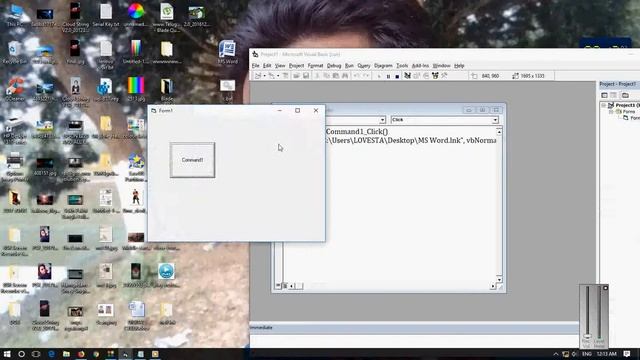Open the Tools menu
The width and height of the screenshot is (640, 360).
pyautogui.click(x=402, y=66)
